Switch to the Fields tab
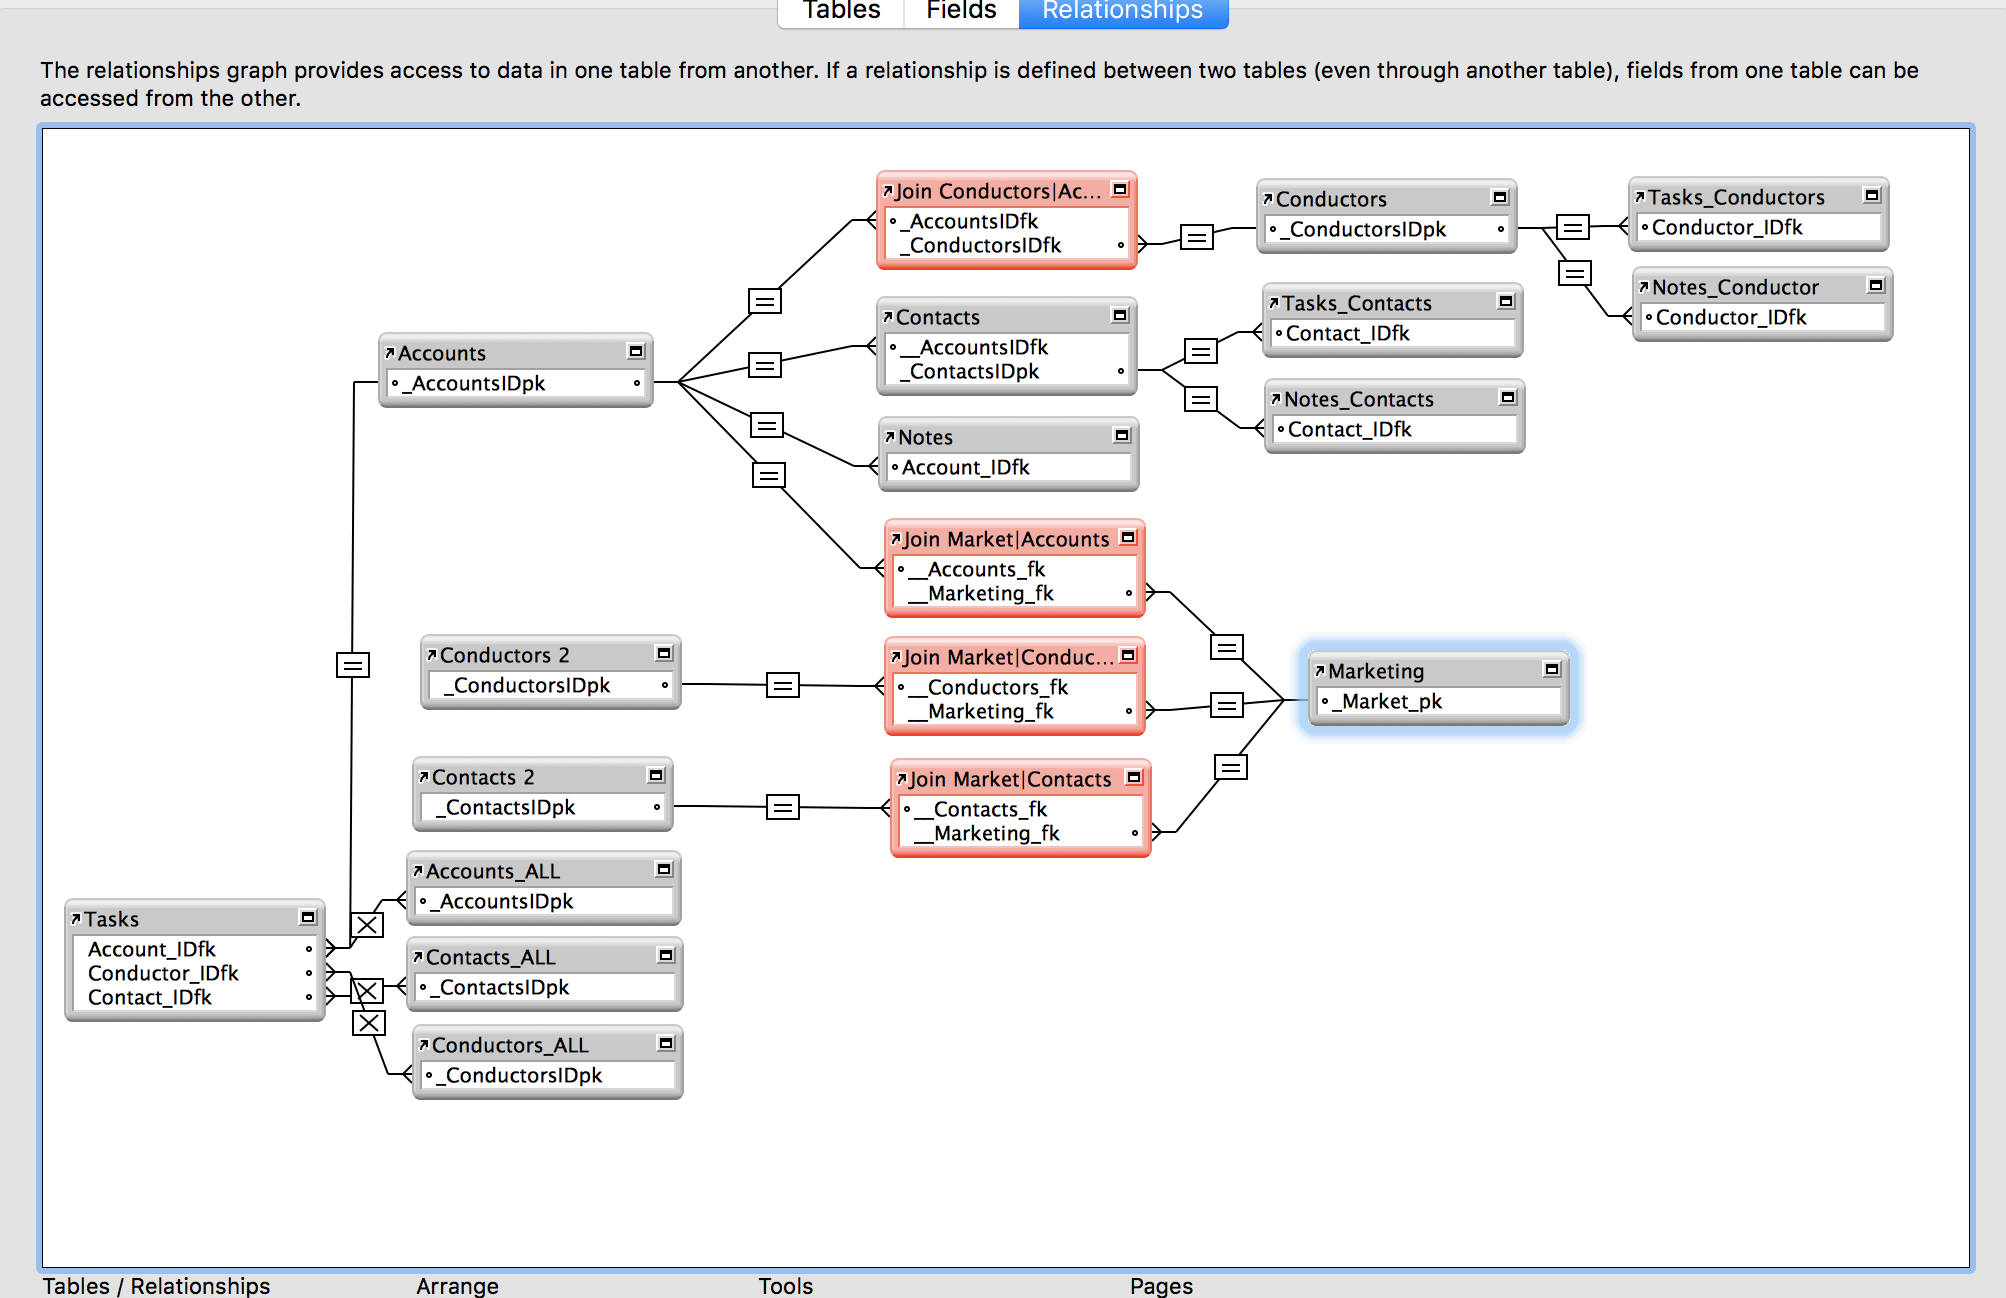 coord(961,11)
